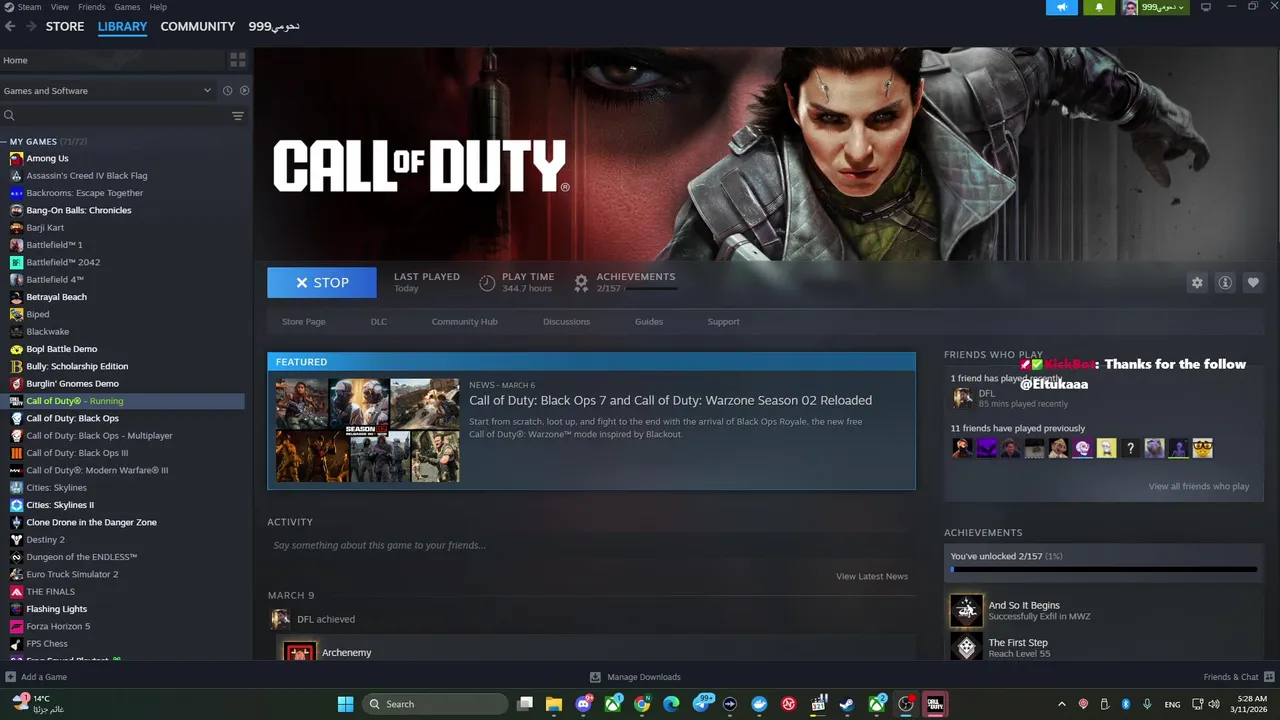Click activity text box to post
Image resolution: width=1280 pixels, height=720 pixels.
click(590, 545)
